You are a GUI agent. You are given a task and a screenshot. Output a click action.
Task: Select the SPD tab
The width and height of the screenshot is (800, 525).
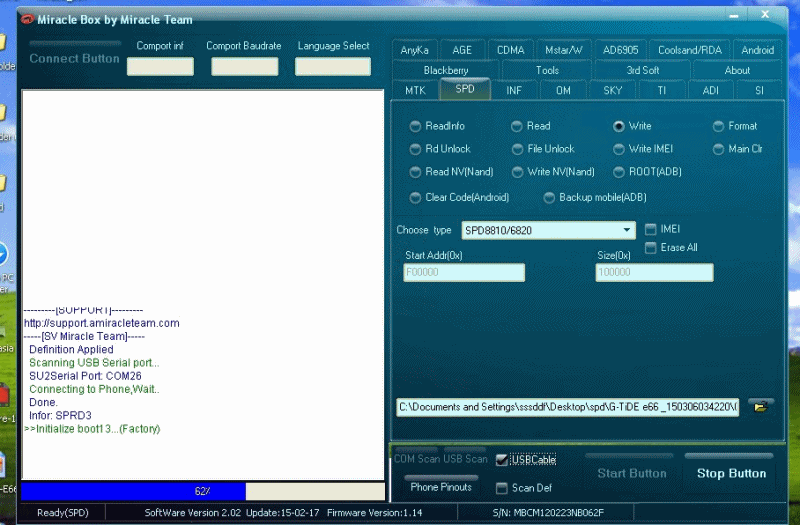[x=465, y=89]
